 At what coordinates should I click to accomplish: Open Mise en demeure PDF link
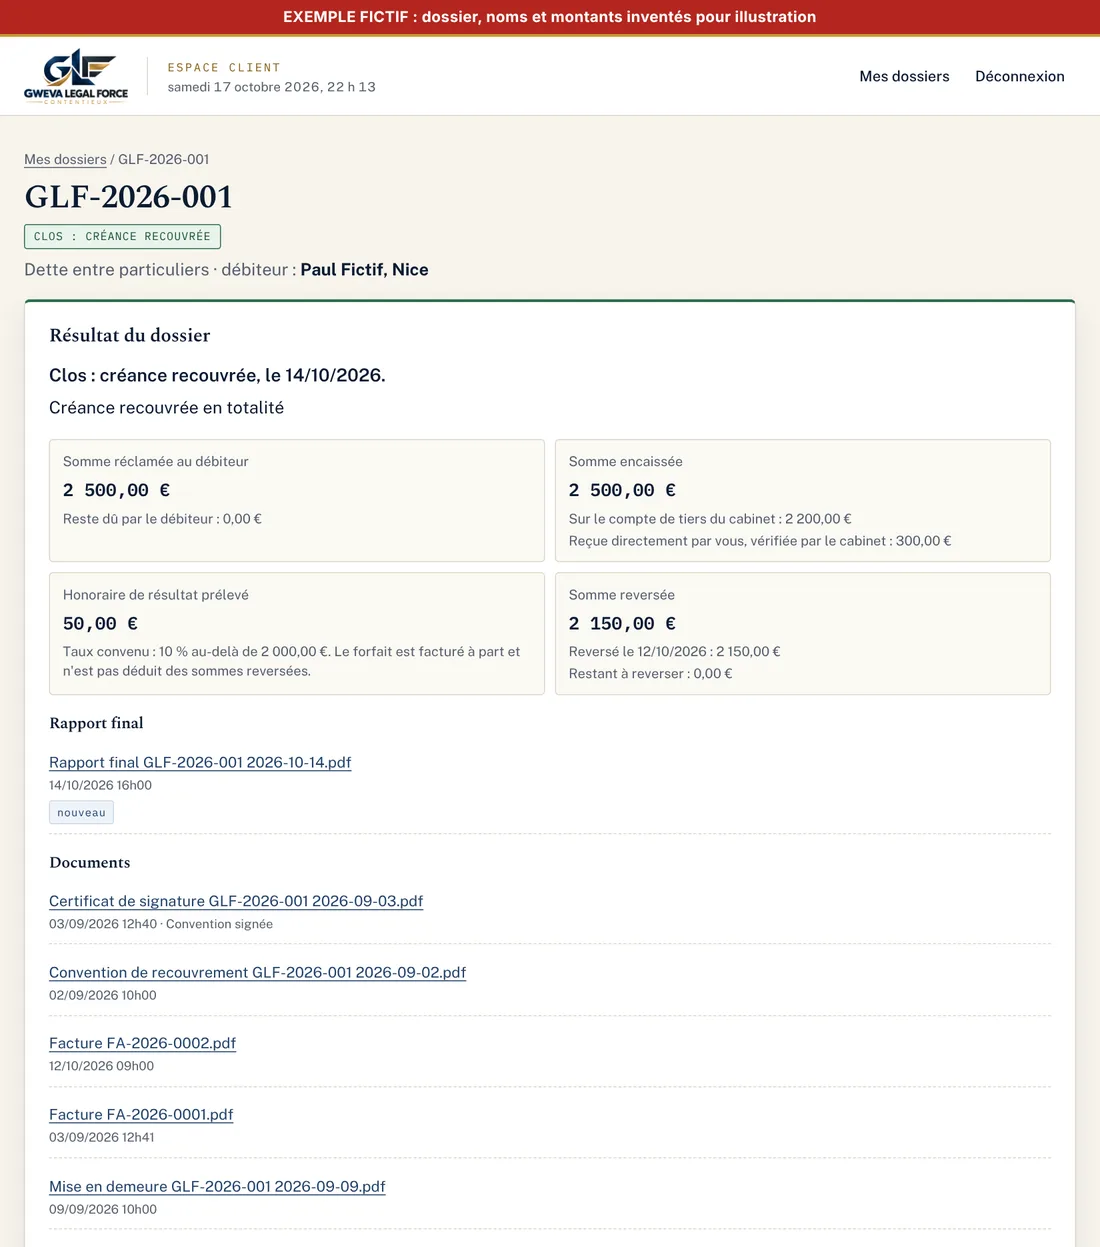click(x=217, y=1186)
